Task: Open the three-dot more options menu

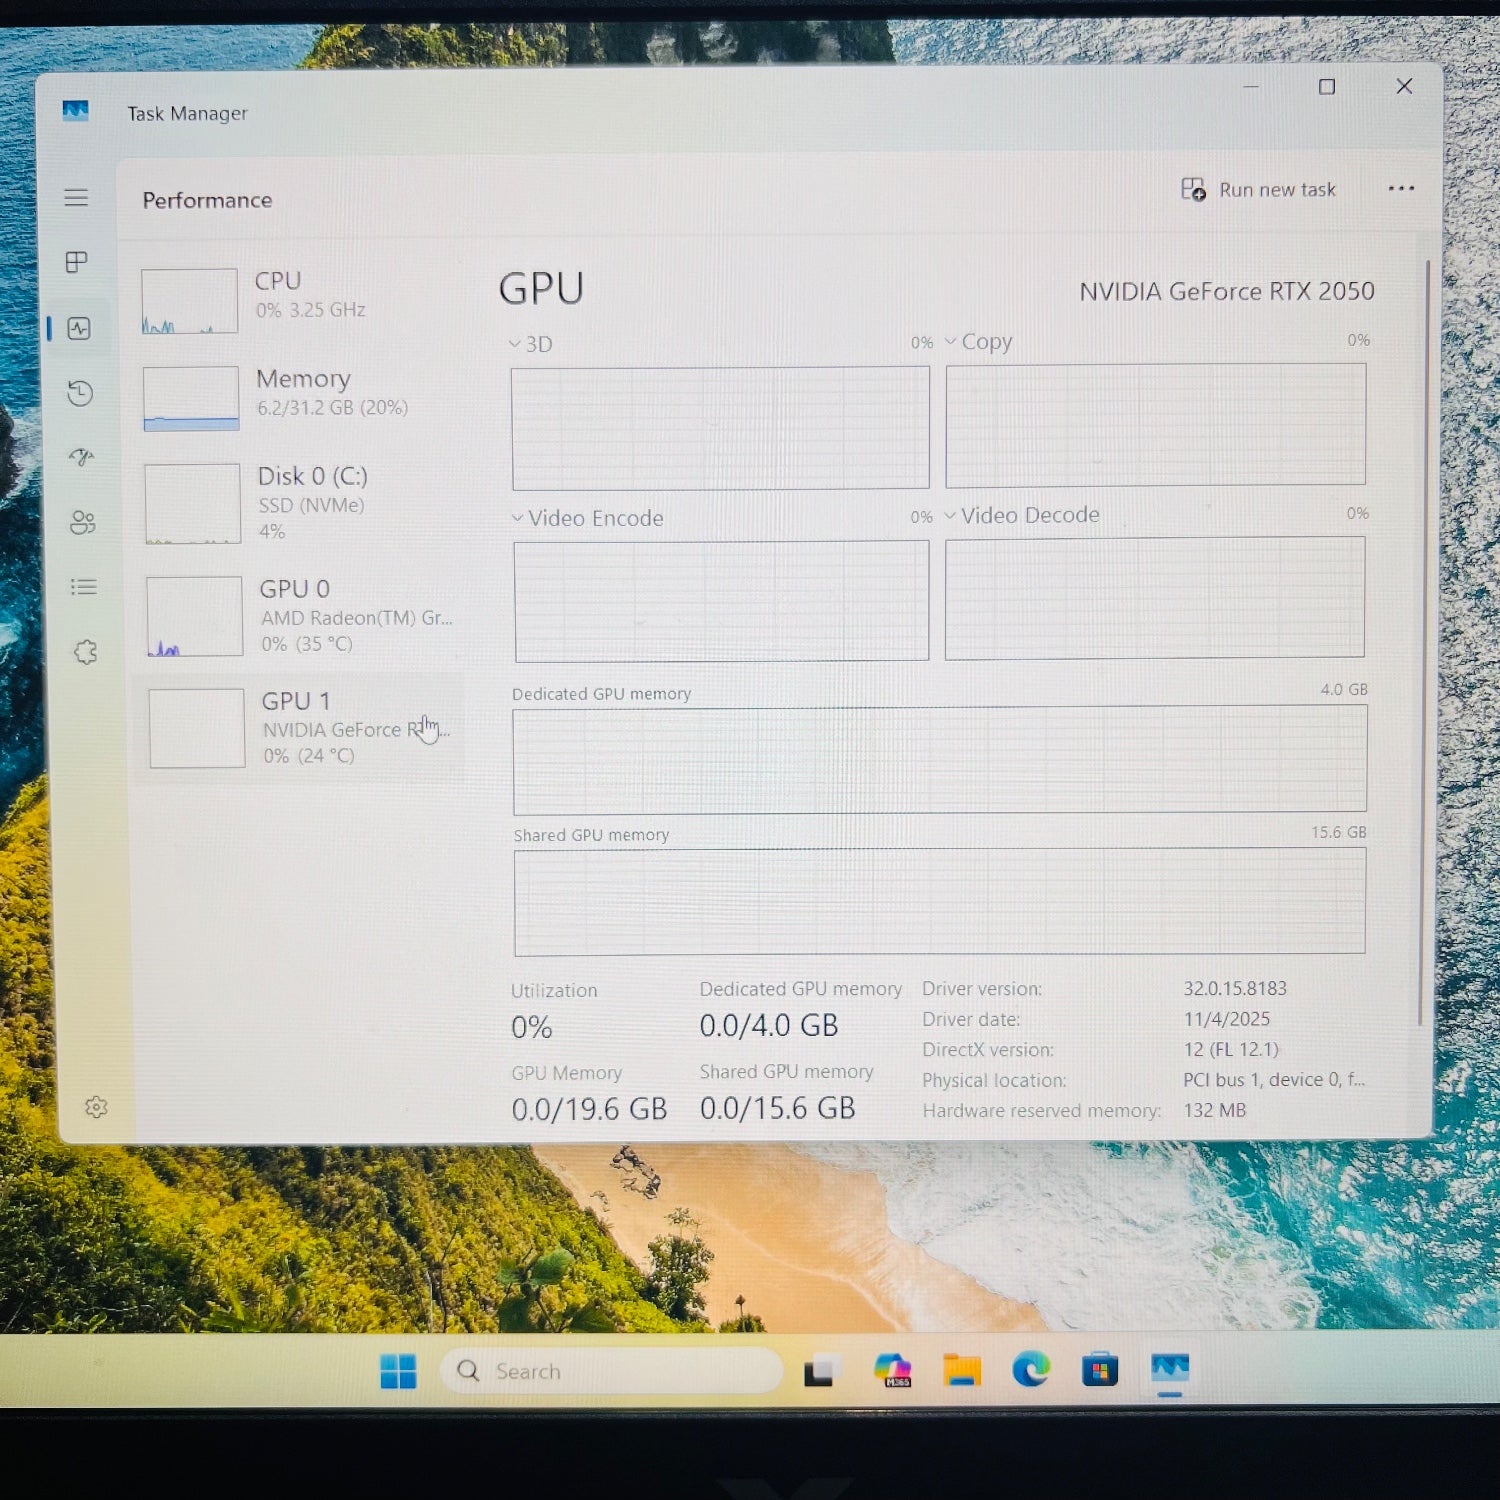Action: (x=1401, y=189)
